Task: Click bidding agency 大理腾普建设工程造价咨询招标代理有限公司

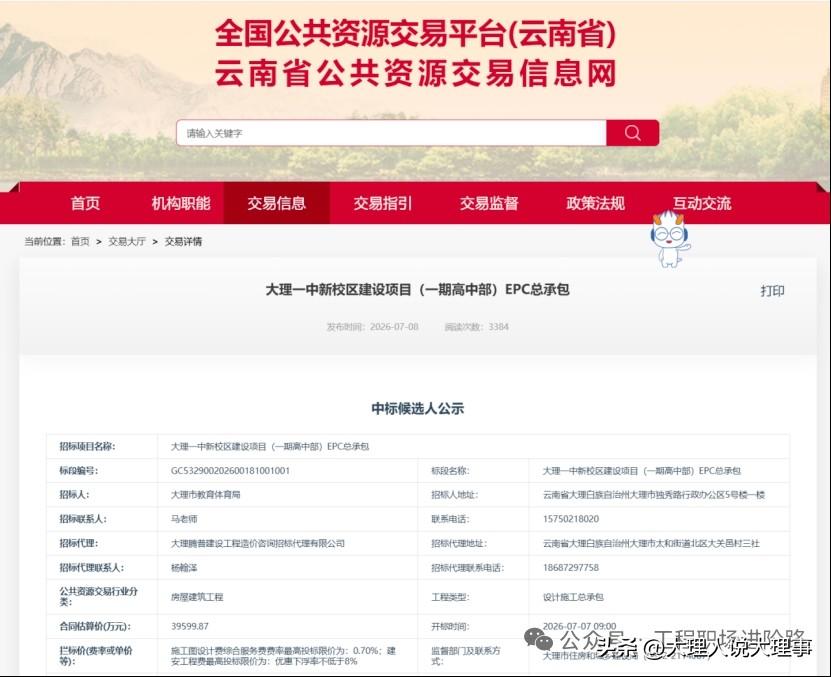Action: point(258,543)
